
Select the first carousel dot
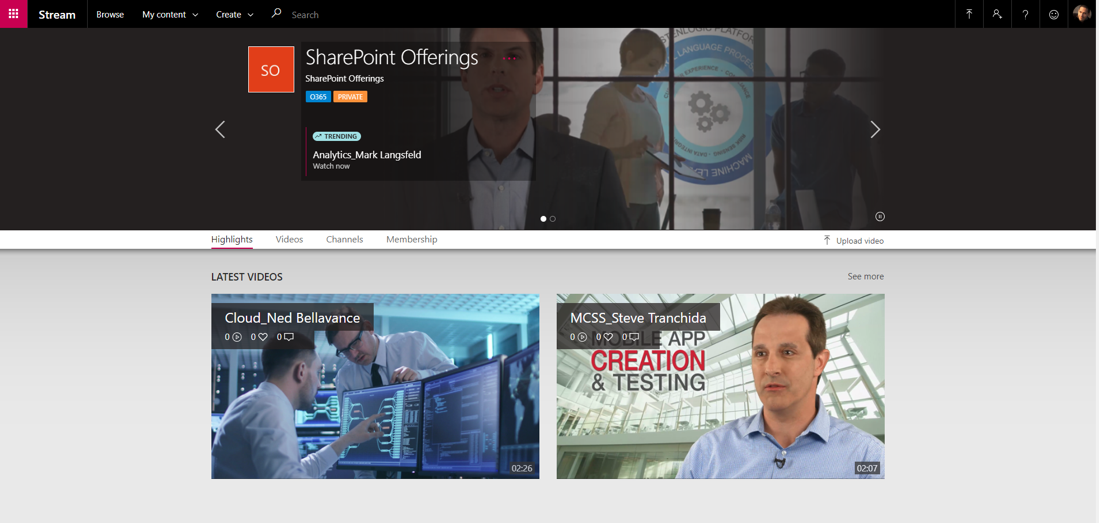543,219
